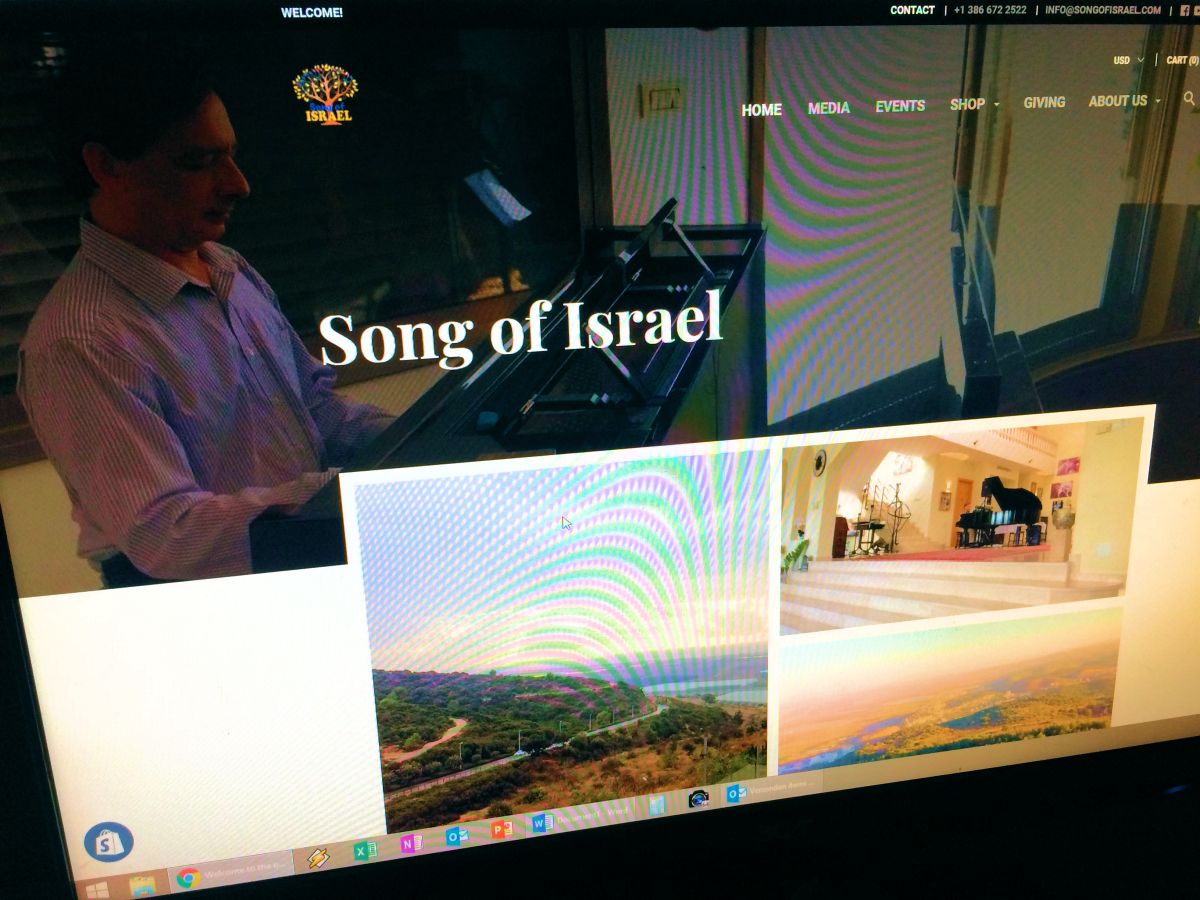Open PowerPoint from the taskbar
This screenshot has width=1200, height=900.
click(501, 829)
